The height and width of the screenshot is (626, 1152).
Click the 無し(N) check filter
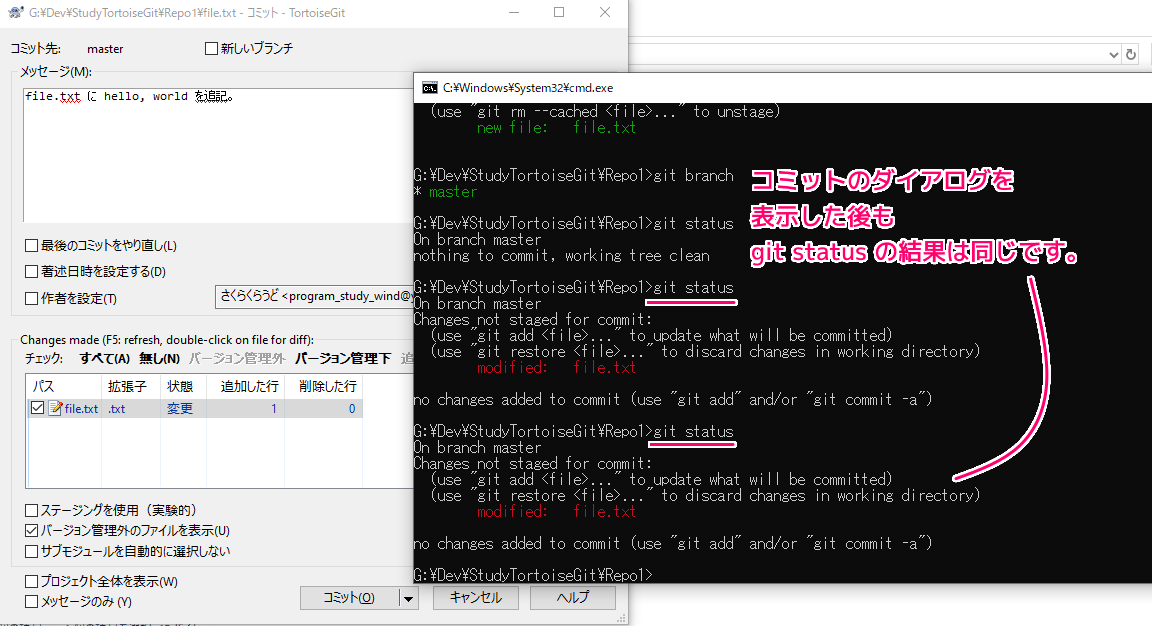[x=159, y=358]
